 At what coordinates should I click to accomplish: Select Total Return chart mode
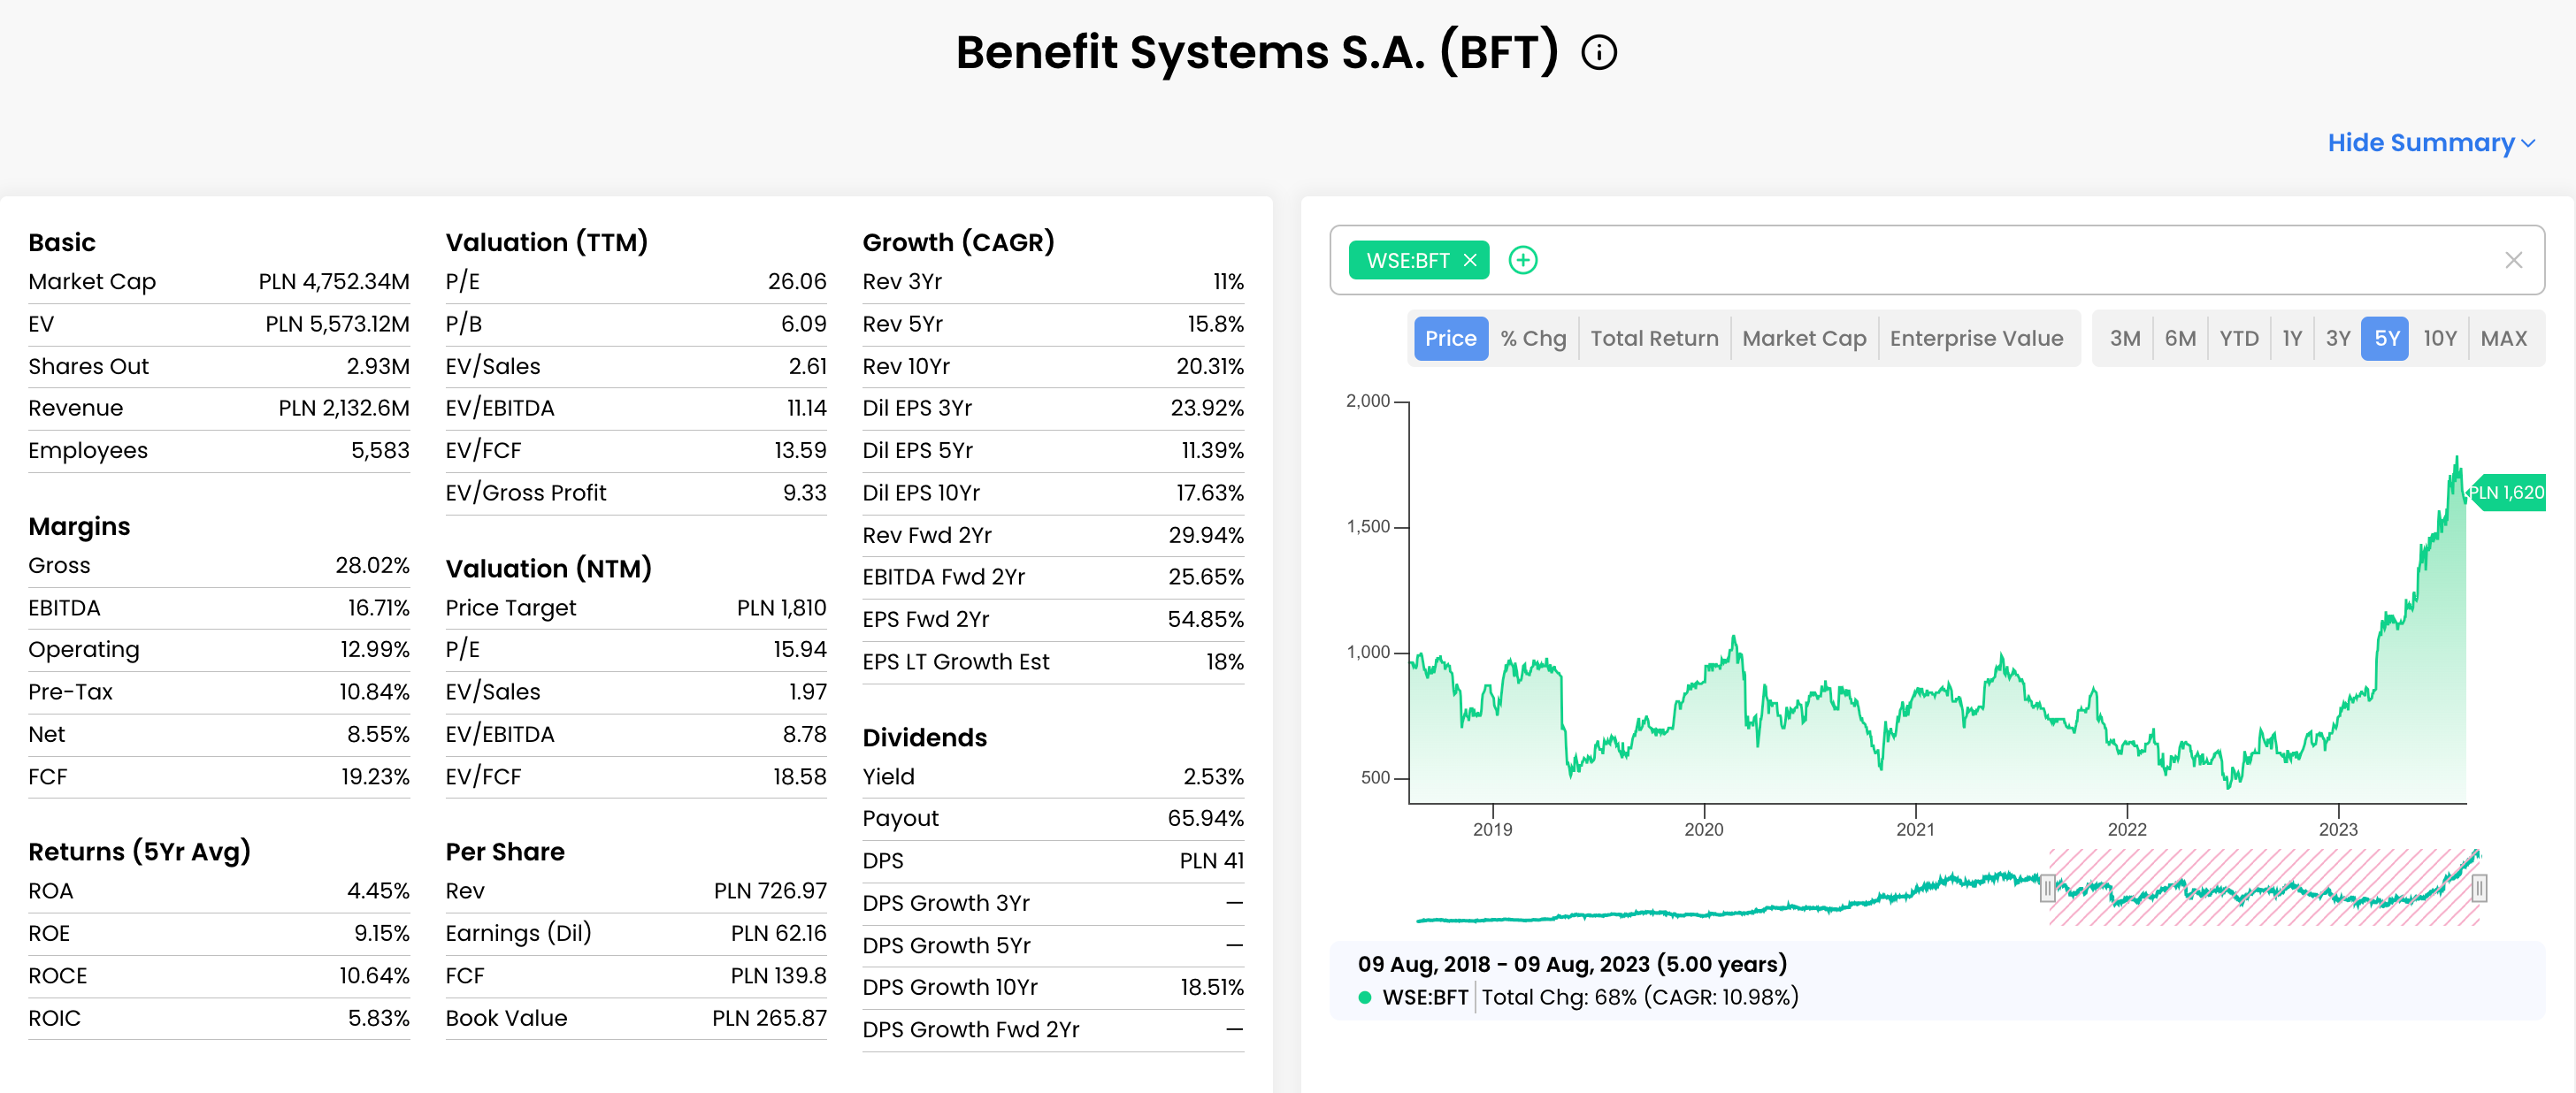(x=1653, y=339)
